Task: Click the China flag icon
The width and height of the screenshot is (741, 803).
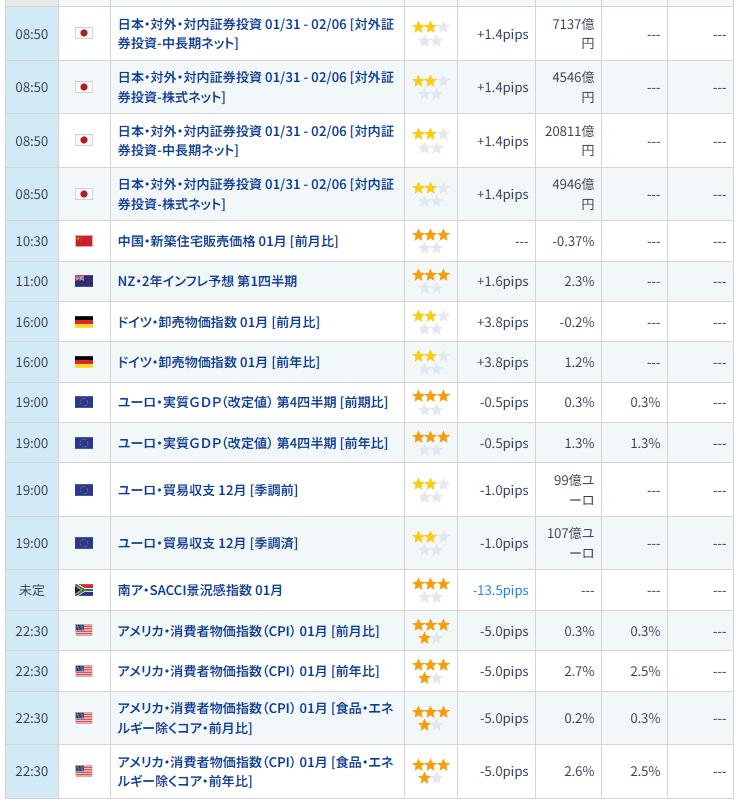Action: click(x=84, y=241)
